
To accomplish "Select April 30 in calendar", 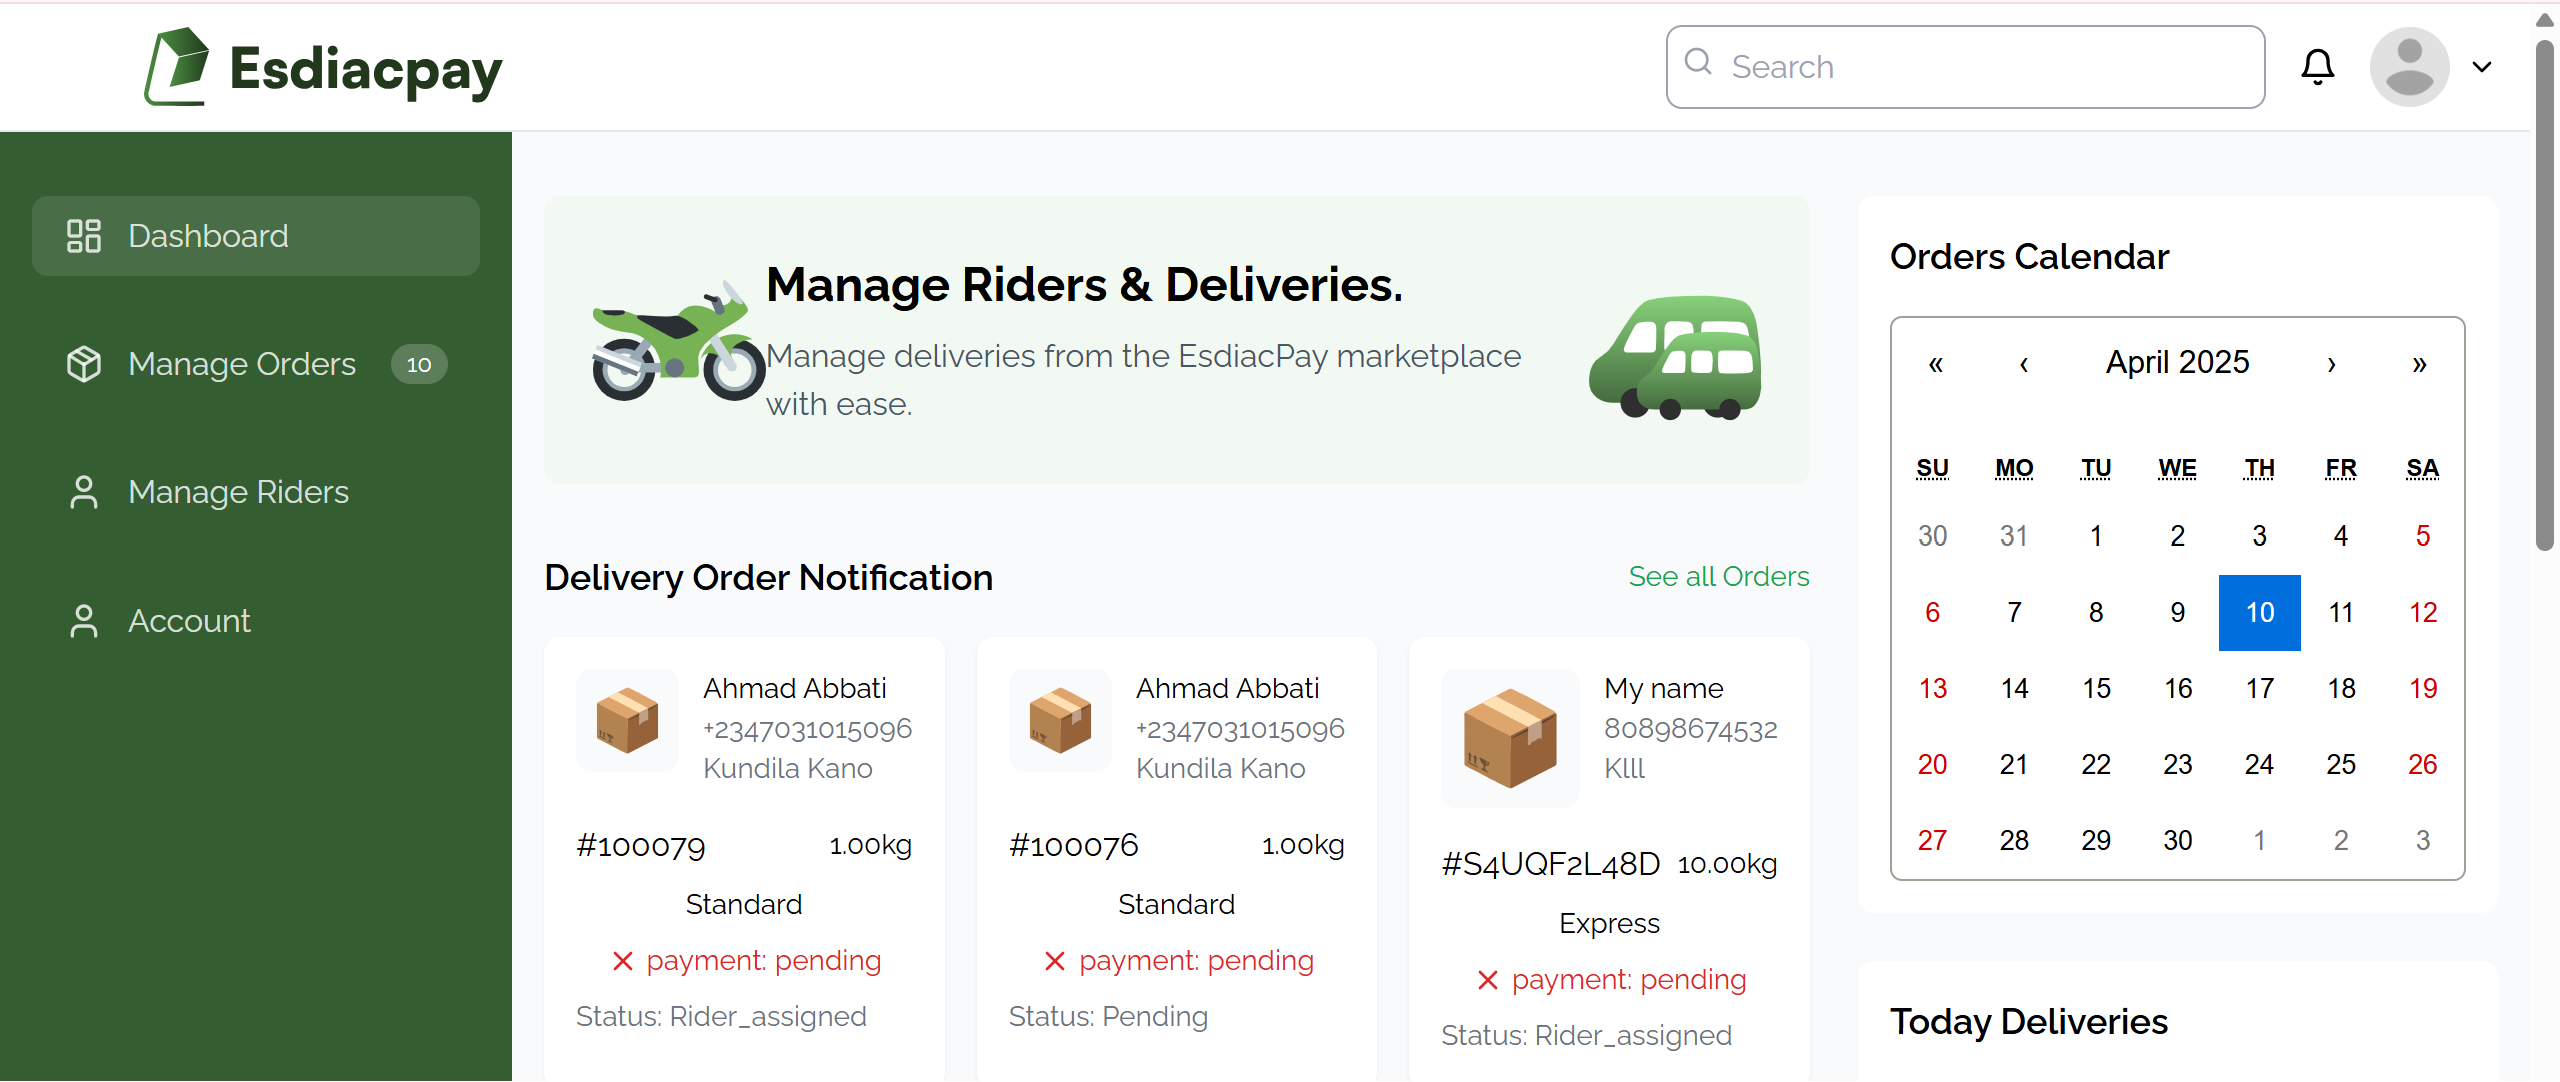I will tap(2178, 840).
